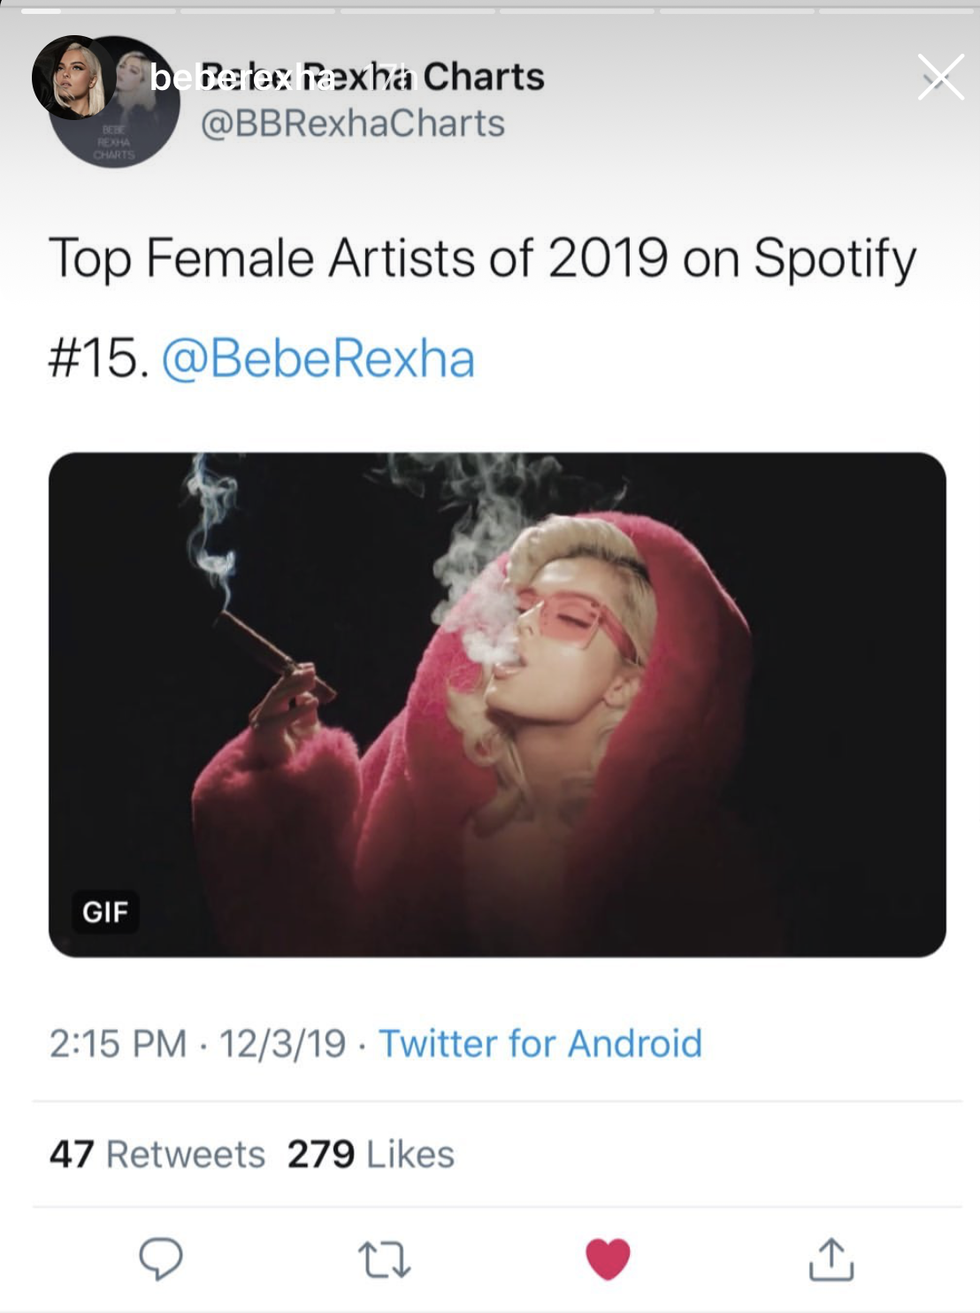Tap the retweet arrows icon
The width and height of the screenshot is (980, 1313).
(384, 1259)
